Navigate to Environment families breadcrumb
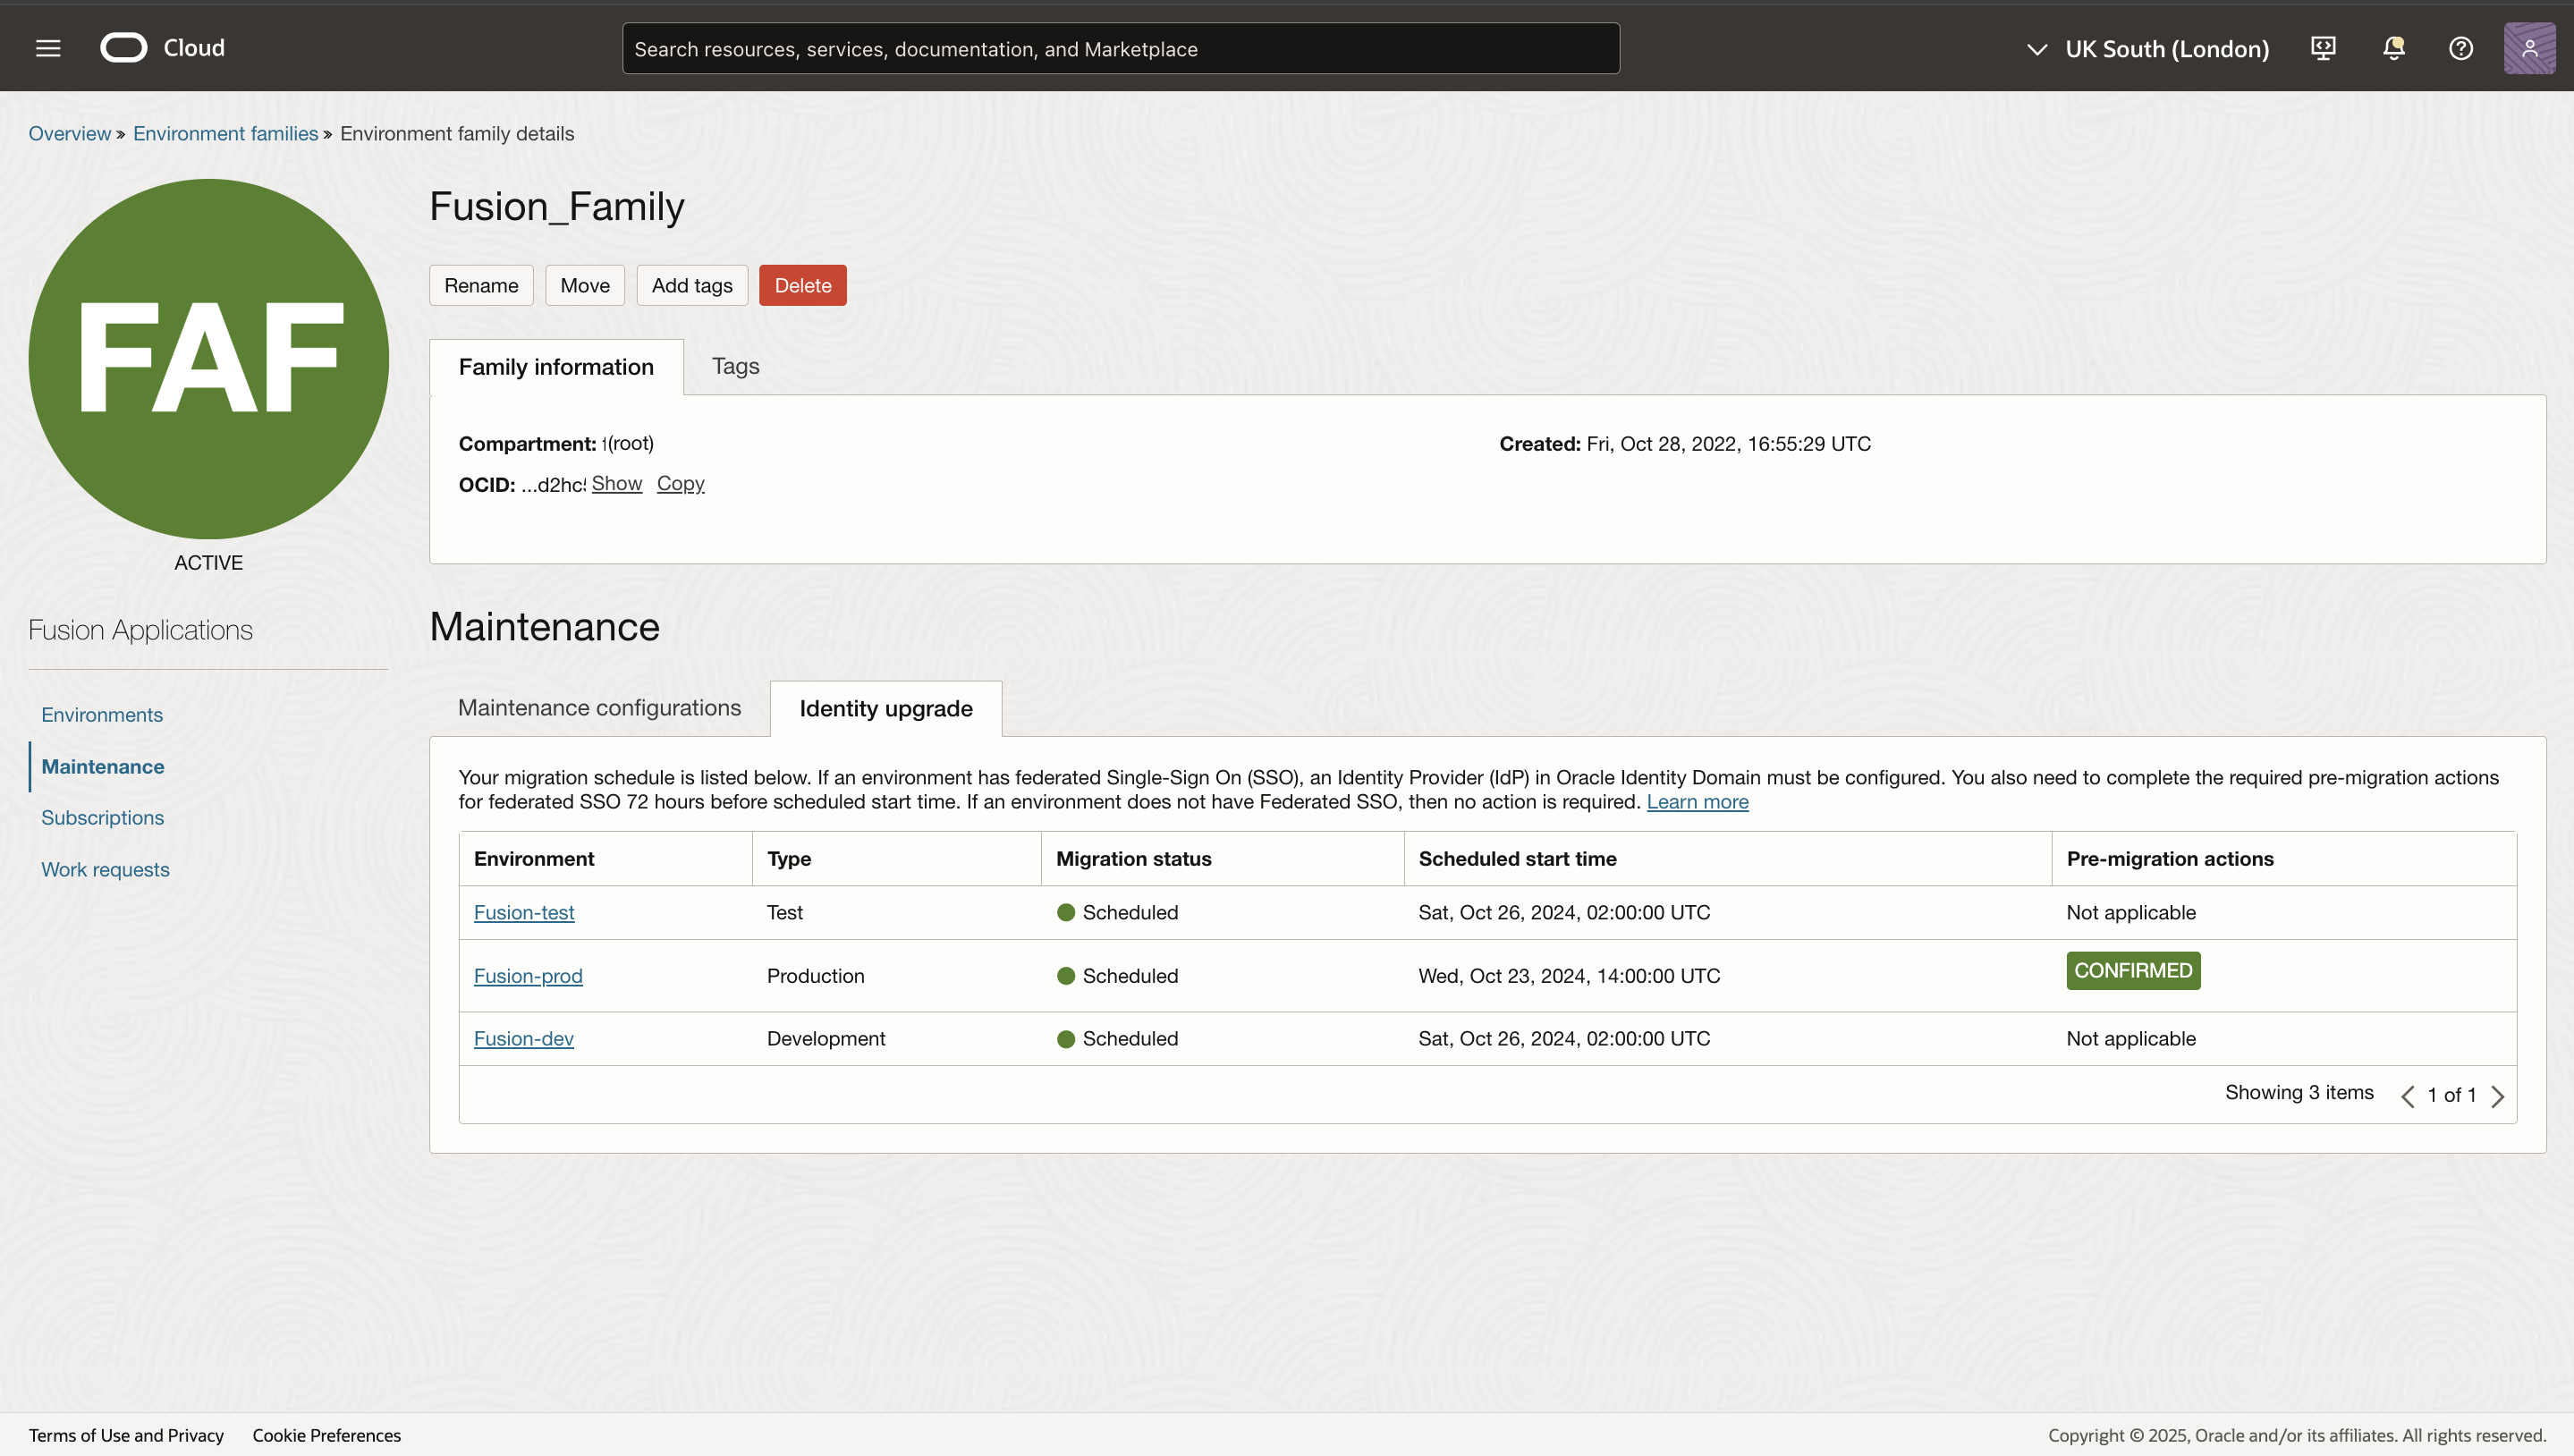 pos(225,134)
